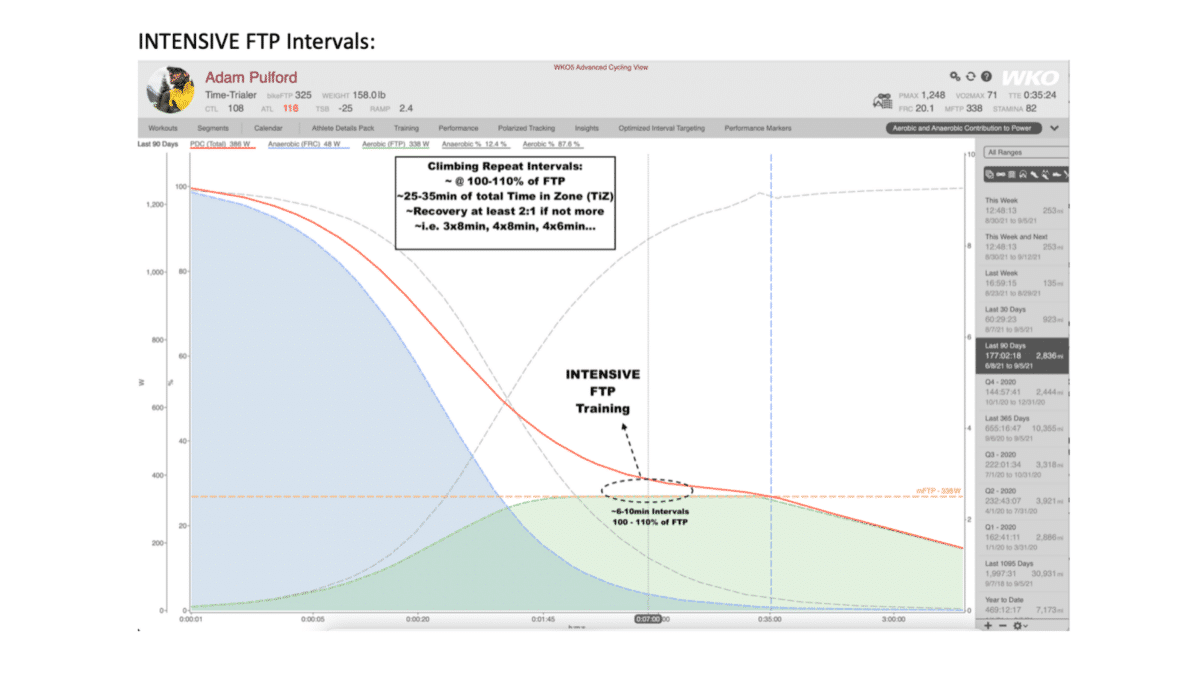The image size is (1200, 675).
Task: Open the Polarized Tracking tab
Action: [x=530, y=128]
